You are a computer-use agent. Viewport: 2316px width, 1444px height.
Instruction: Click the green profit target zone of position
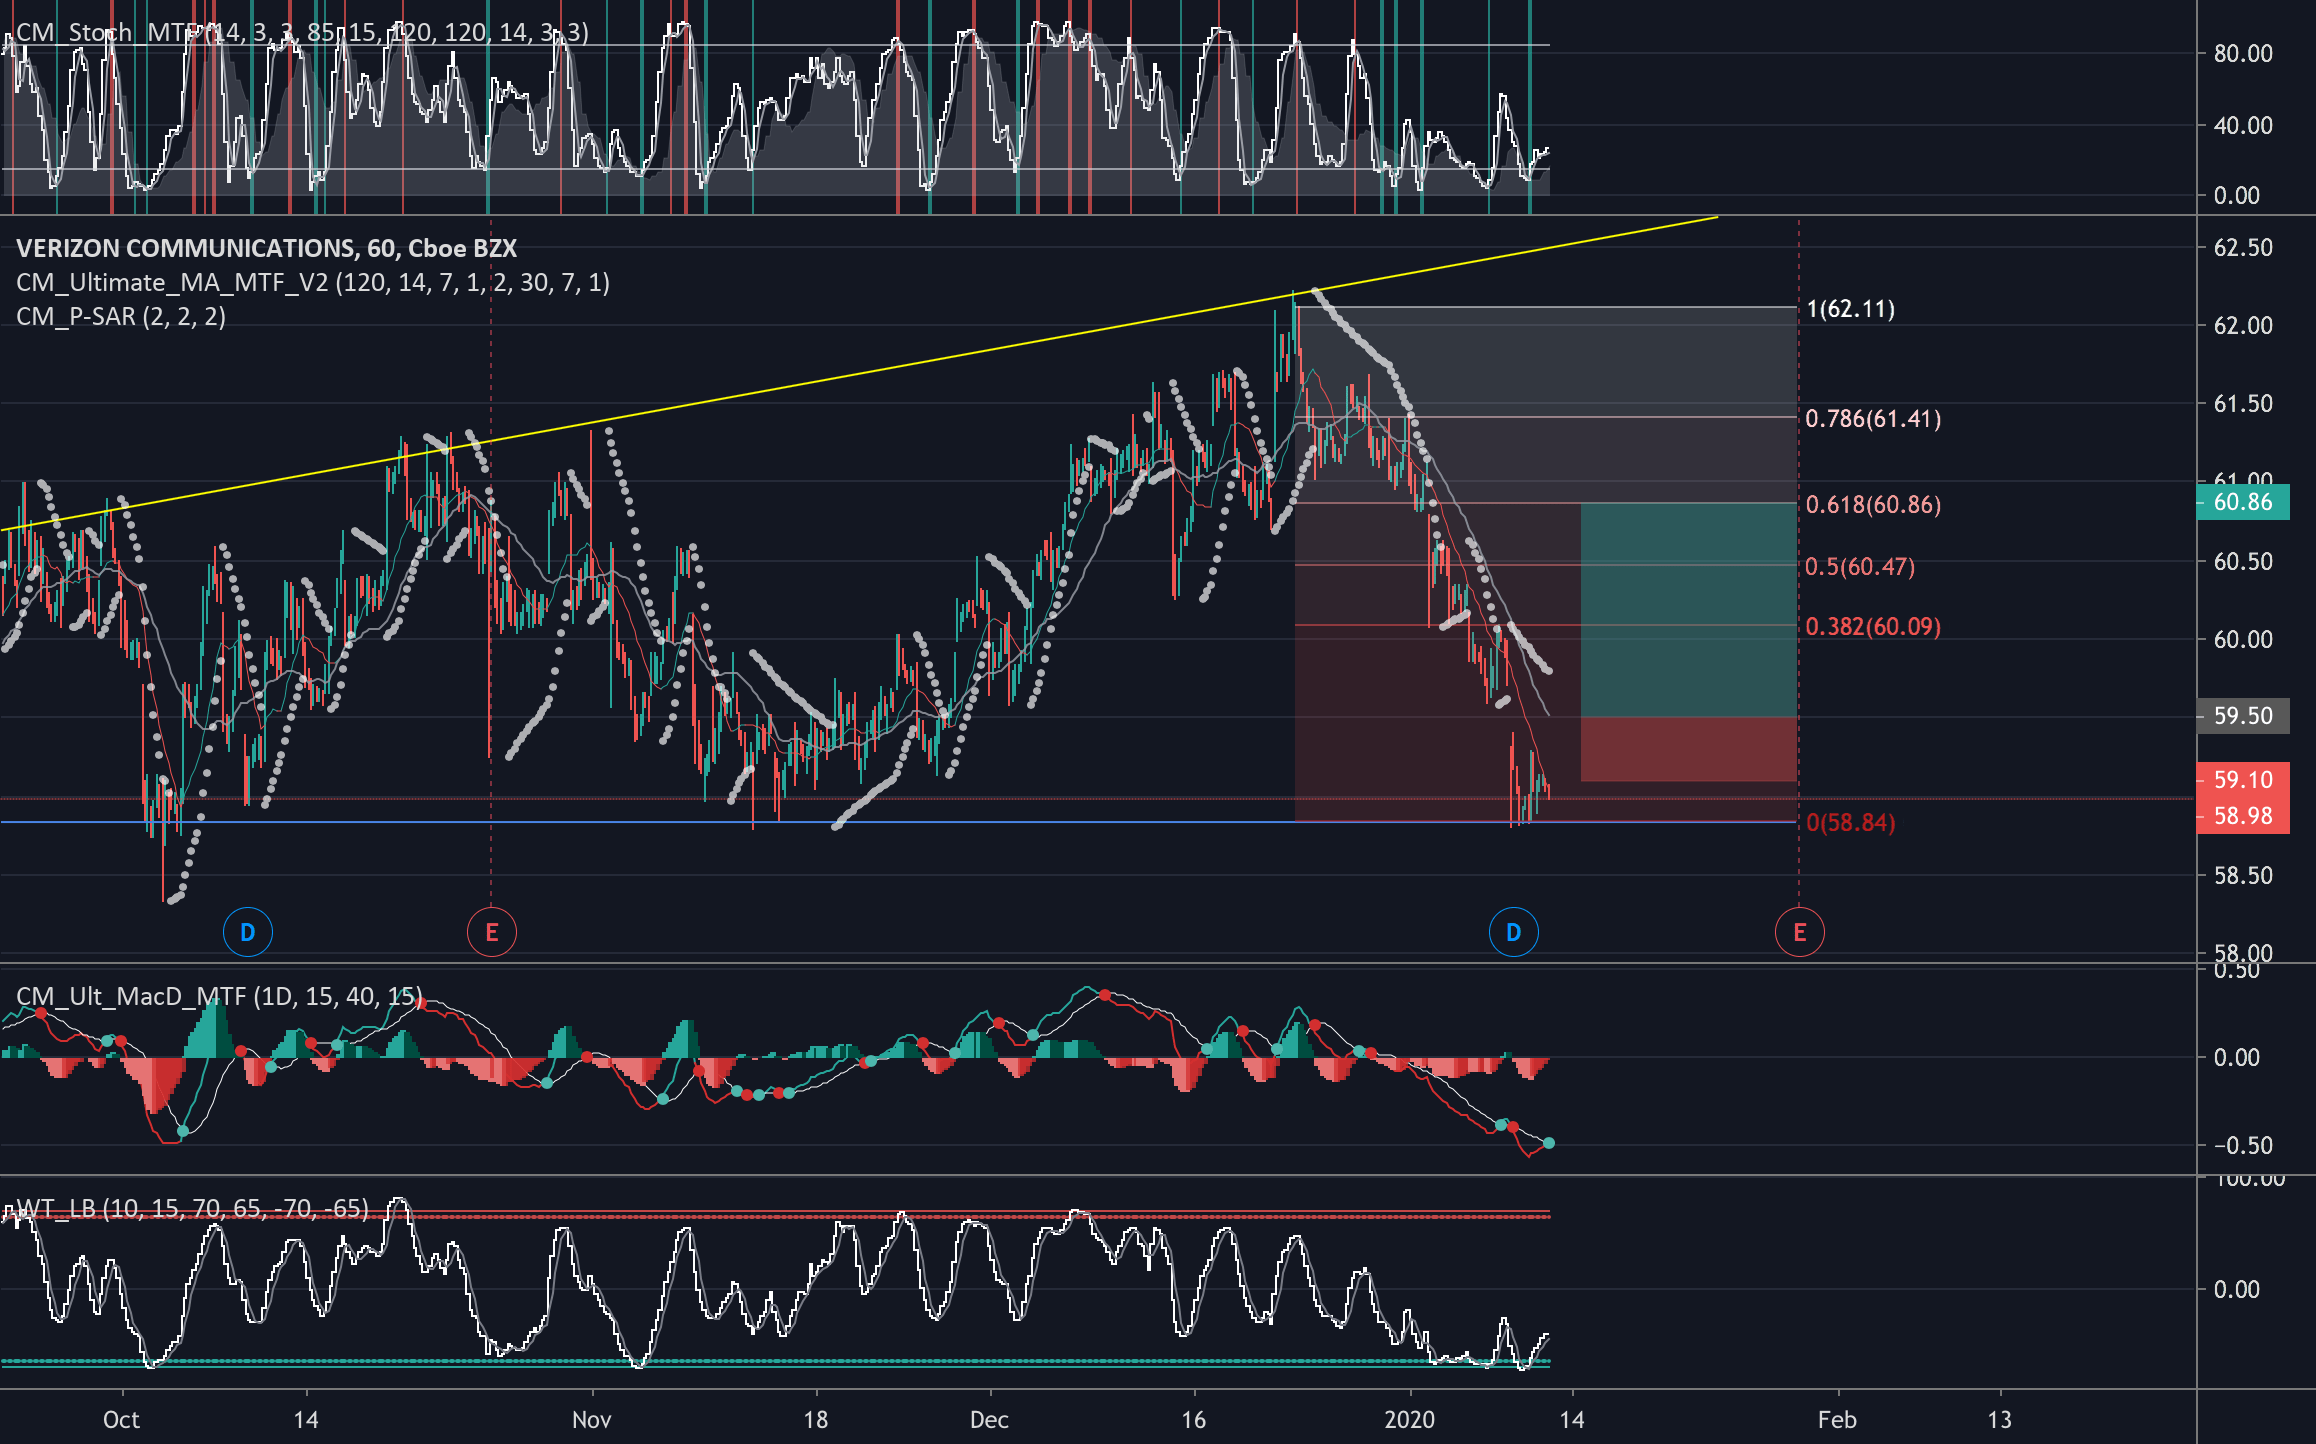click(1688, 610)
